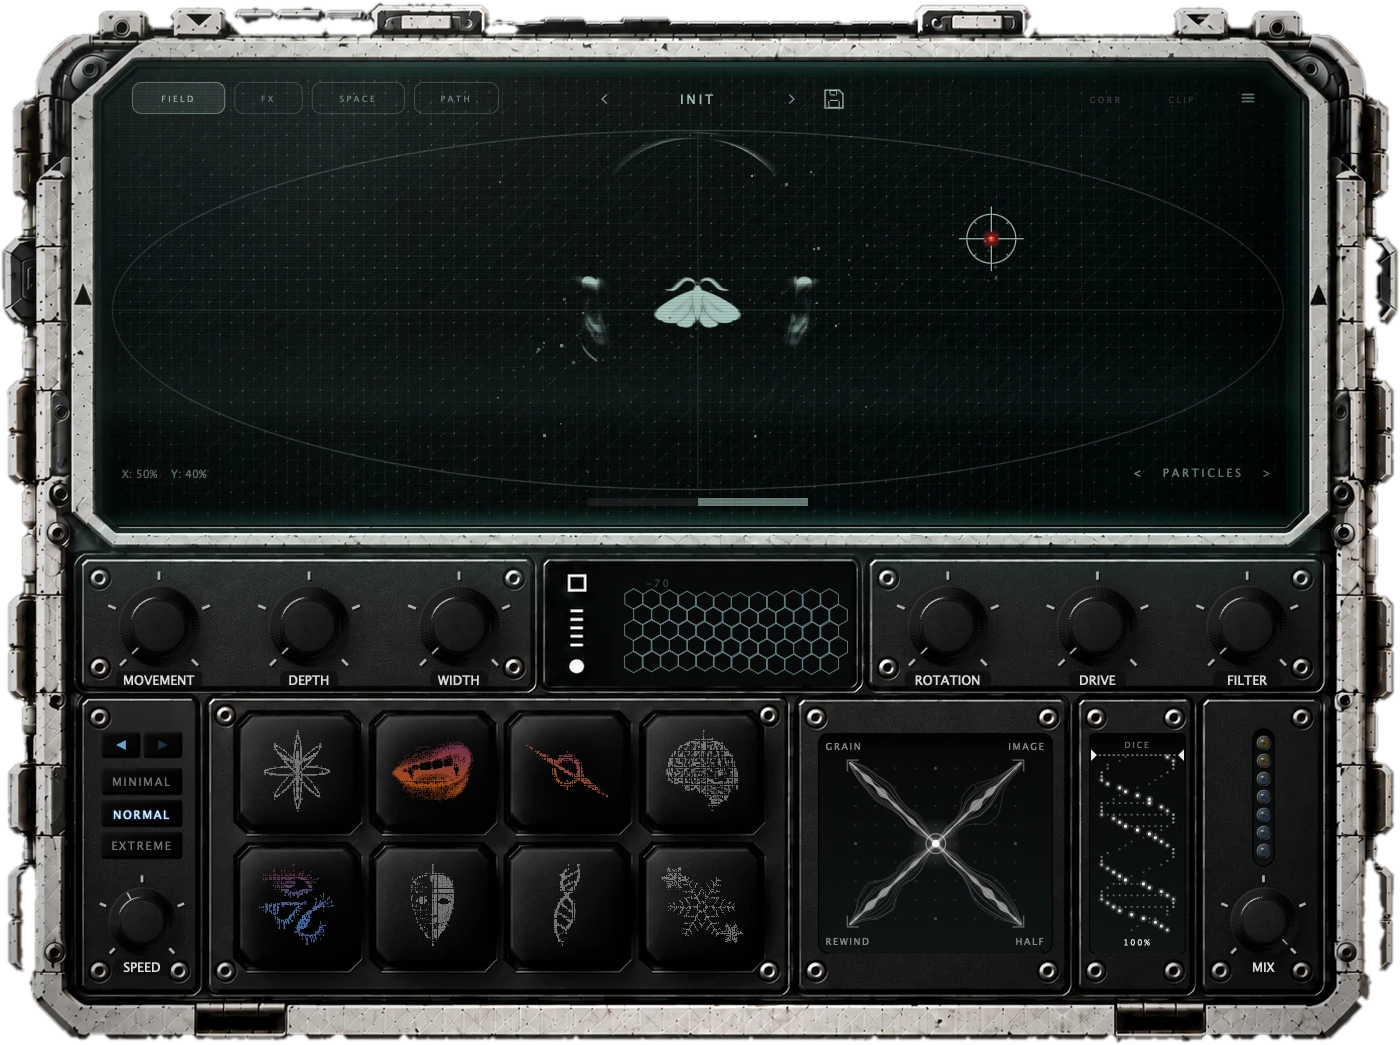Go to the previous preset
Screen dimensions: 1400x1045
pyautogui.click(x=604, y=99)
